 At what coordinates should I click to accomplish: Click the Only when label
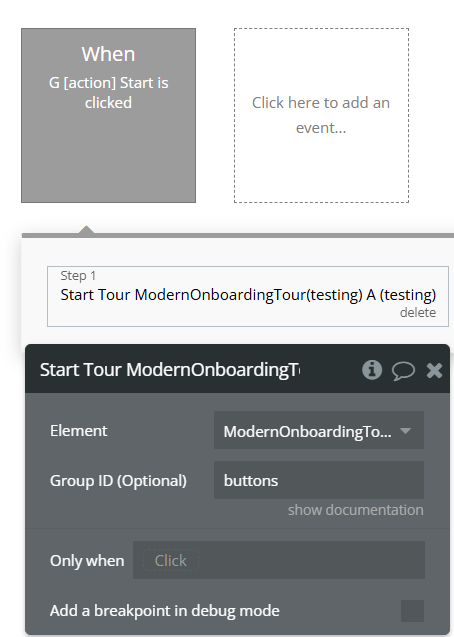point(87,561)
